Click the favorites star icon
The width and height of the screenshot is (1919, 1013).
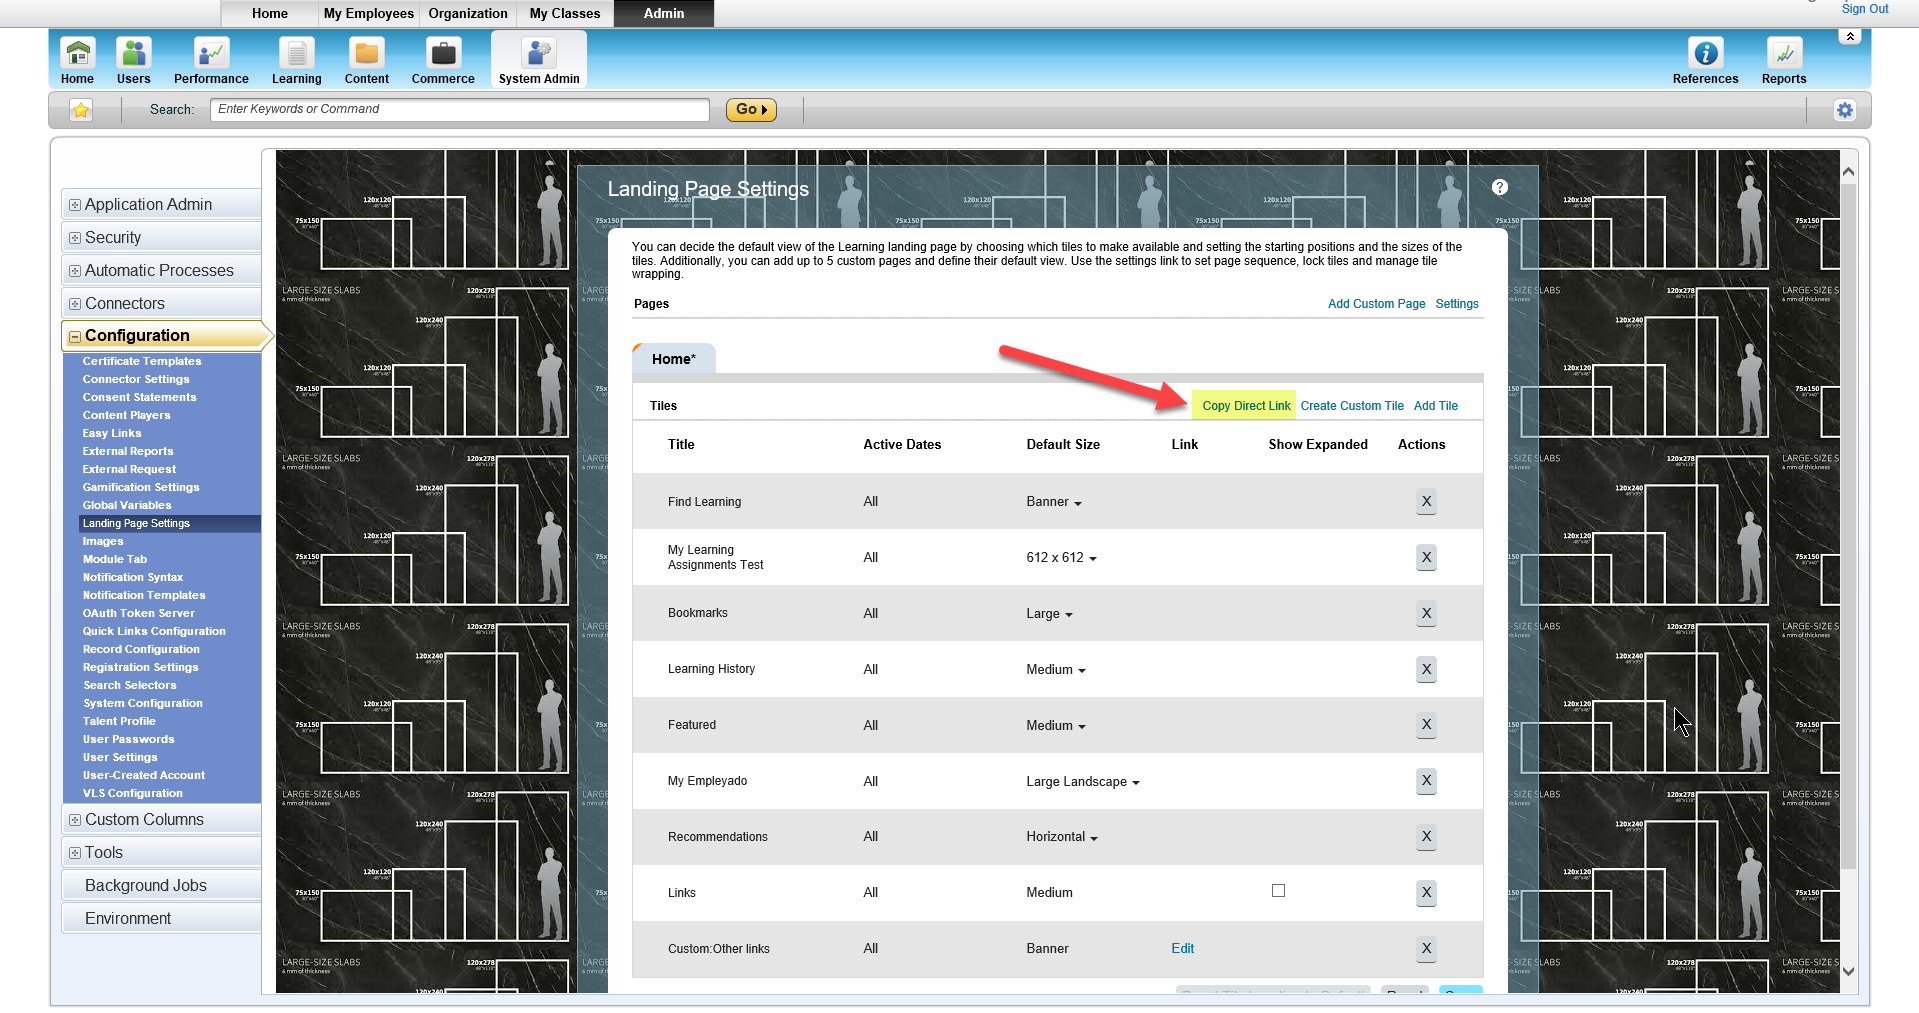[81, 110]
